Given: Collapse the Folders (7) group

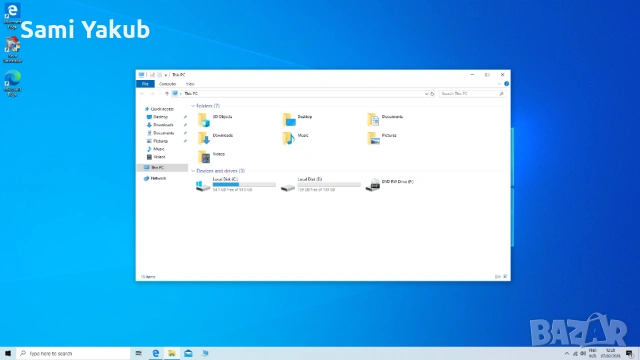Looking at the screenshot, I should coord(193,106).
